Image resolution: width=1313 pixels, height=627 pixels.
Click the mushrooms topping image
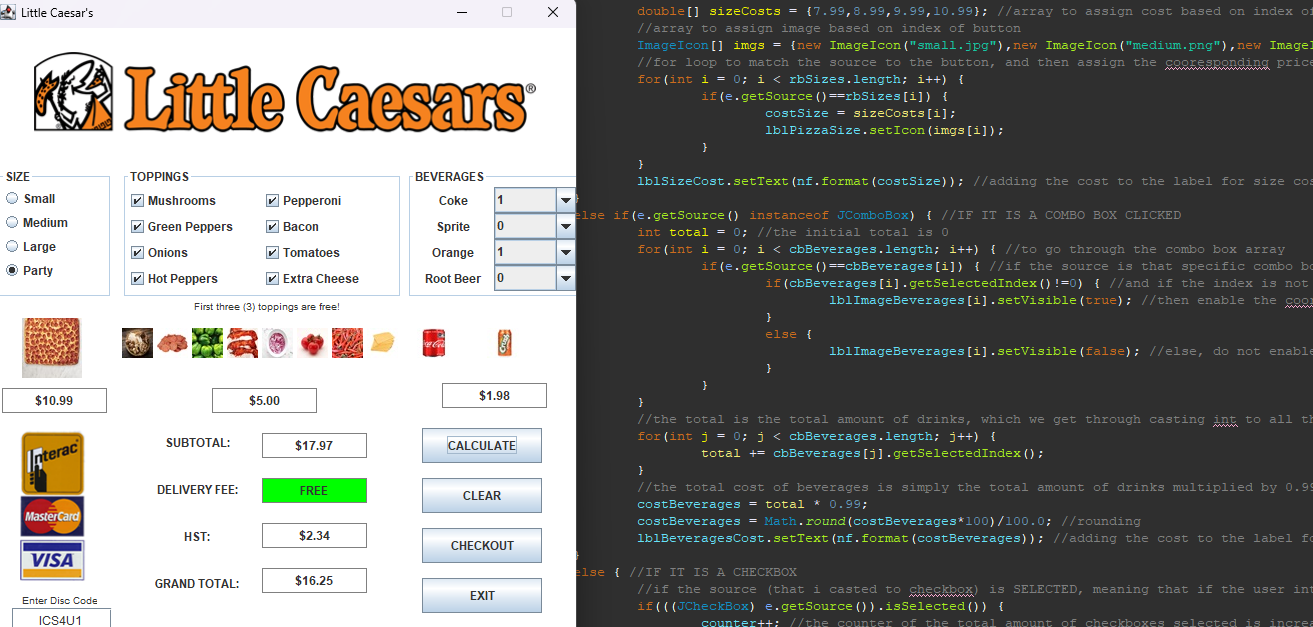click(x=137, y=343)
